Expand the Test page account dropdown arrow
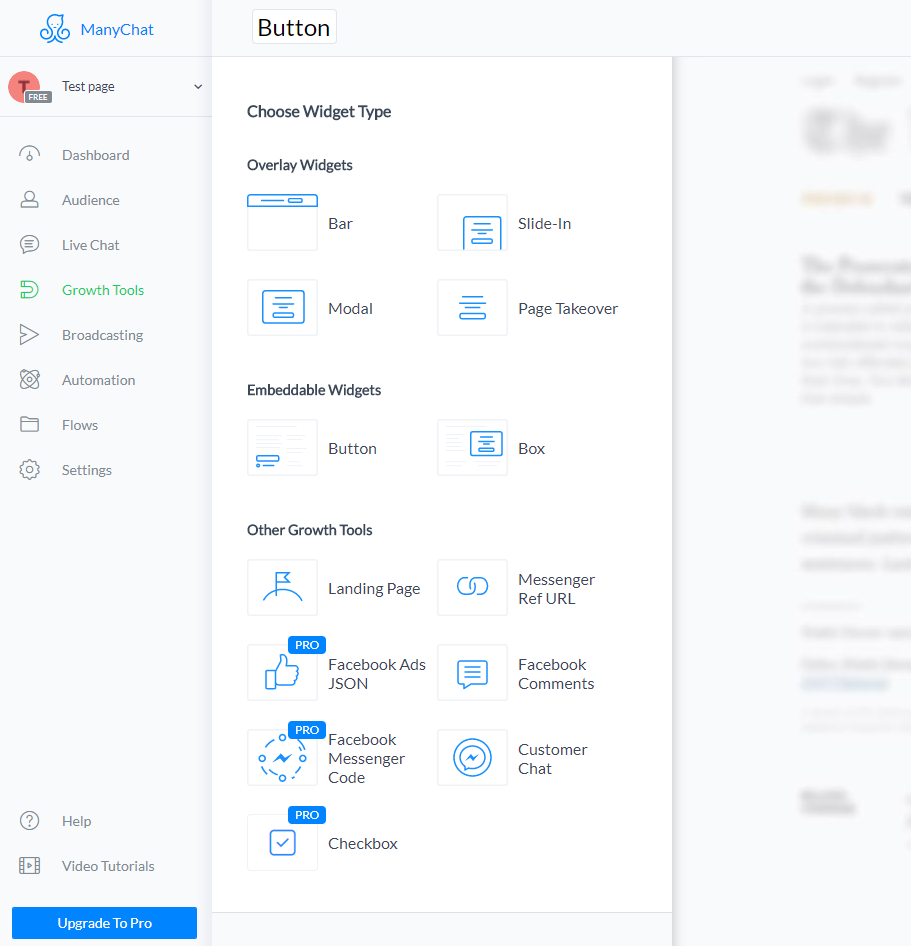 (198, 87)
